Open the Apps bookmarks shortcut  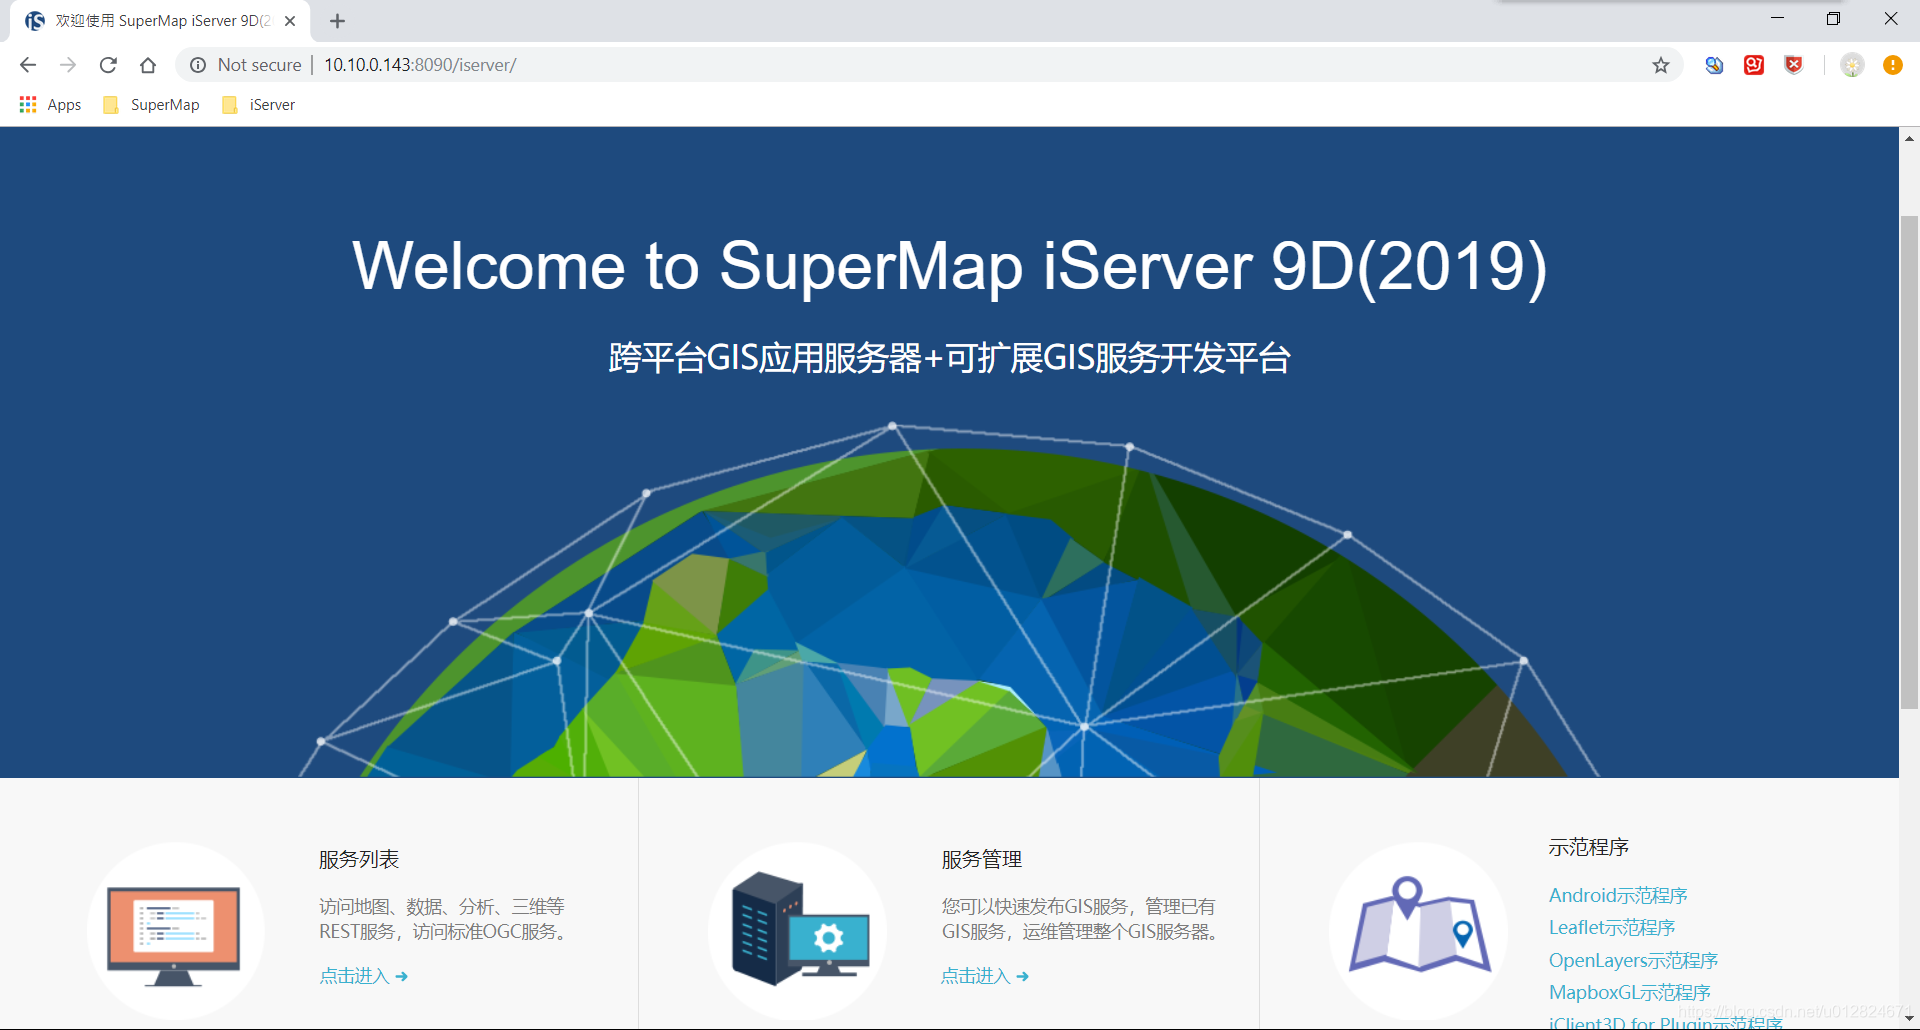tap(50, 105)
